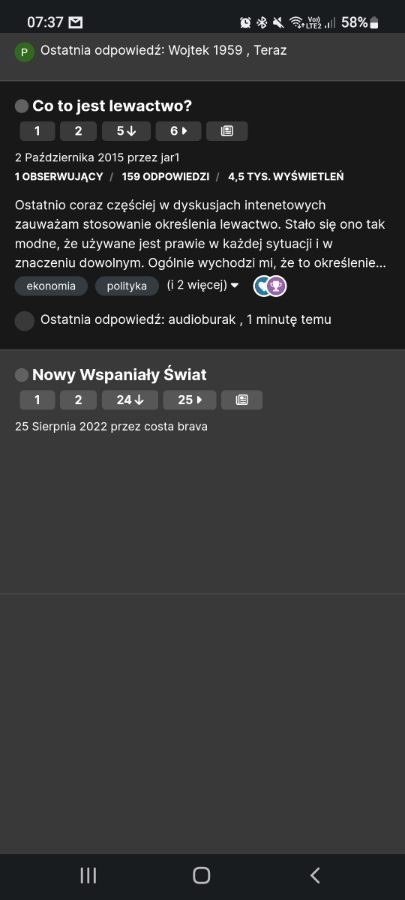Select the "ekonomia" tag
The height and width of the screenshot is (900, 405).
click(51, 286)
